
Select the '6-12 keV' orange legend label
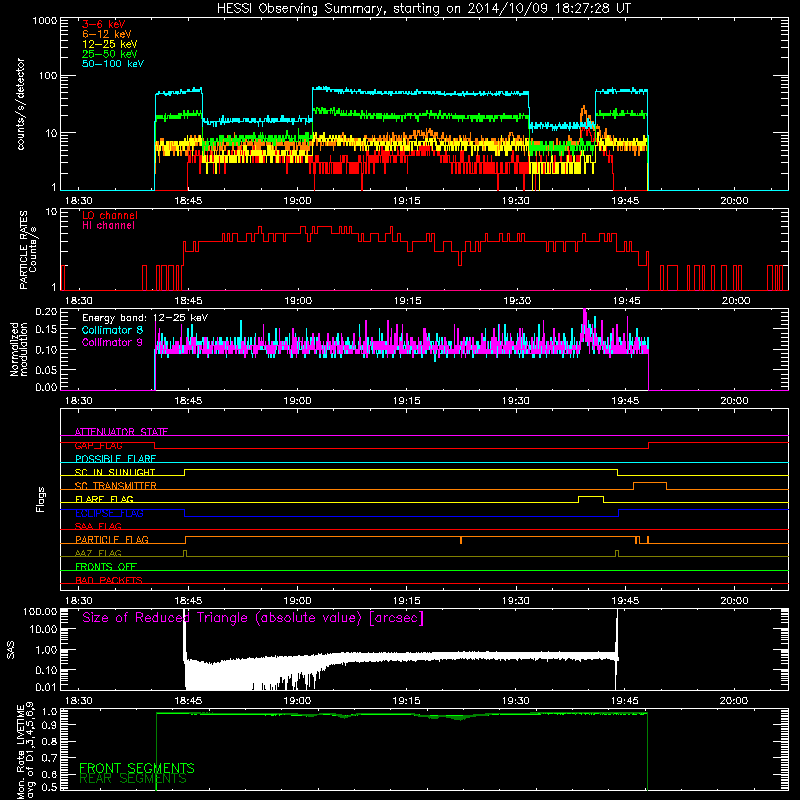pyautogui.click(x=106, y=34)
